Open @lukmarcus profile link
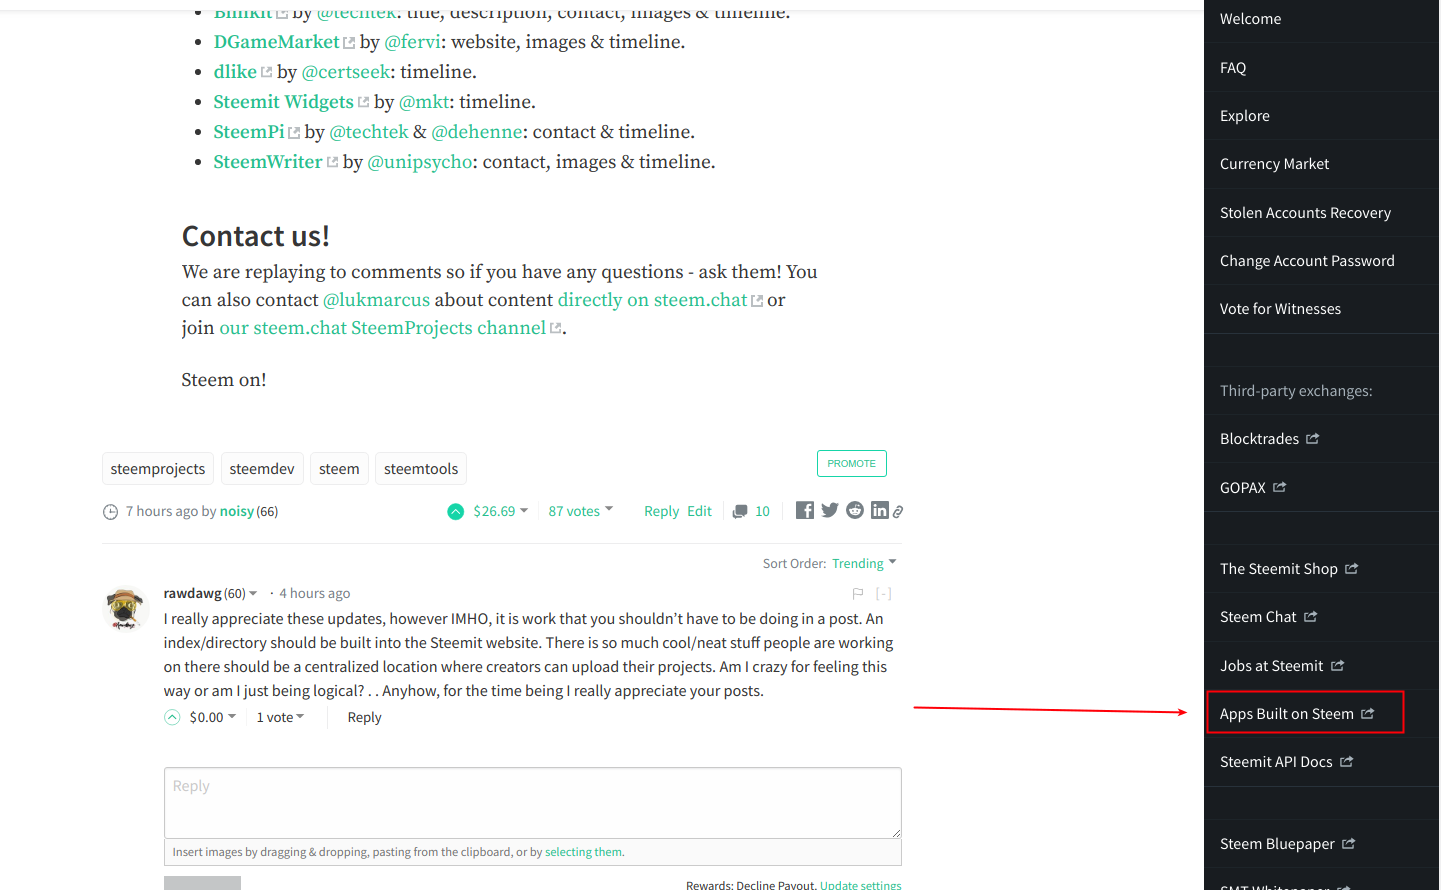The image size is (1441, 890). (x=376, y=300)
